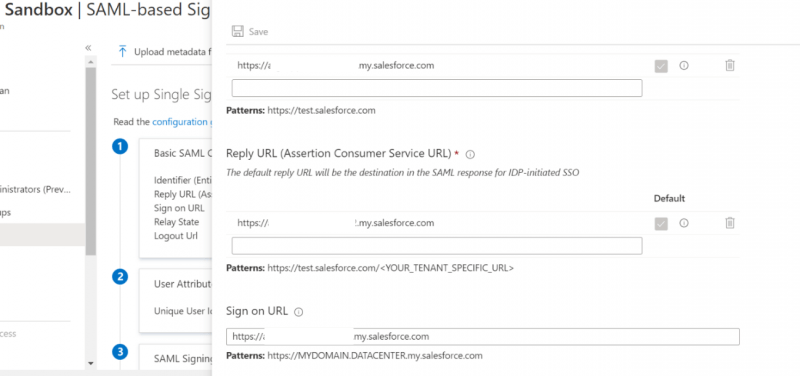The image size is (800, 376).
Task: Click the Default column header
Action: pos(669,198)
